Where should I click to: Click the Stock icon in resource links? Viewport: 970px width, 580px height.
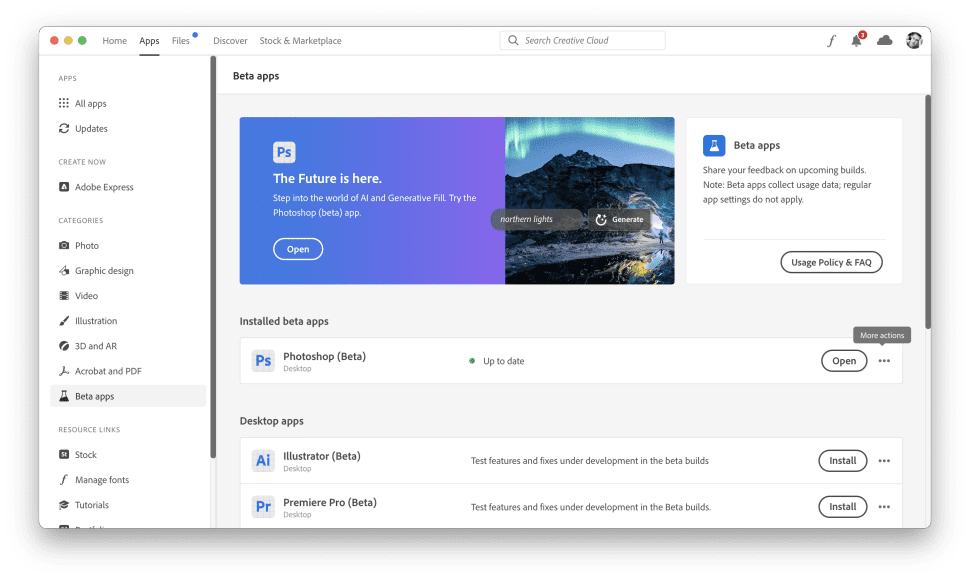[x=64, y=454]
